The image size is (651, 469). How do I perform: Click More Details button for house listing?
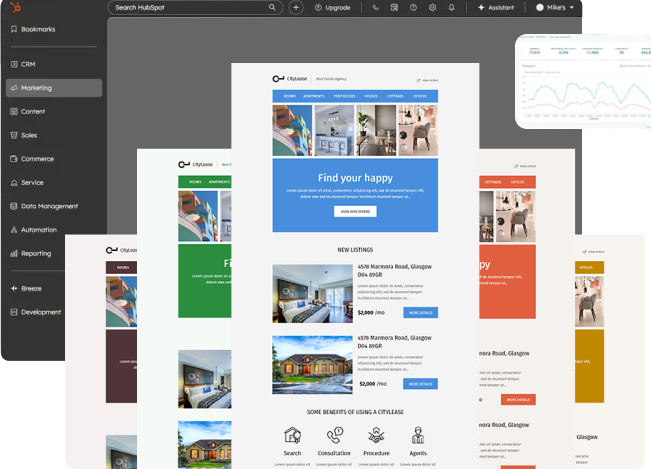pos(420,384)
